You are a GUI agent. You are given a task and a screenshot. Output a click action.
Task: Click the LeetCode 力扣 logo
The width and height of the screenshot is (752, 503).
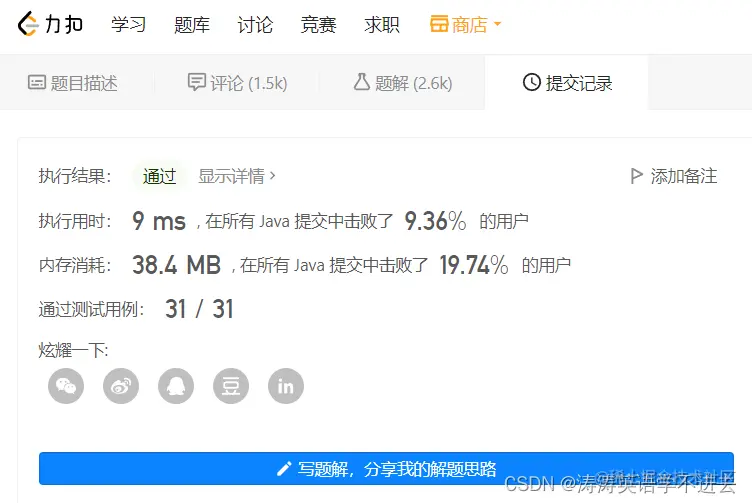pyautogui.click(x=50, y=24)
